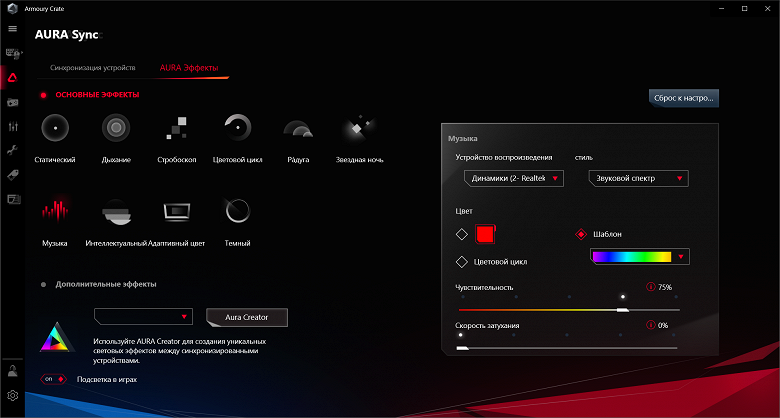780x418 pixels.
Task: Pick the Color cycle (Цветовой цикл) effect icon
Action: pos(237,128)
